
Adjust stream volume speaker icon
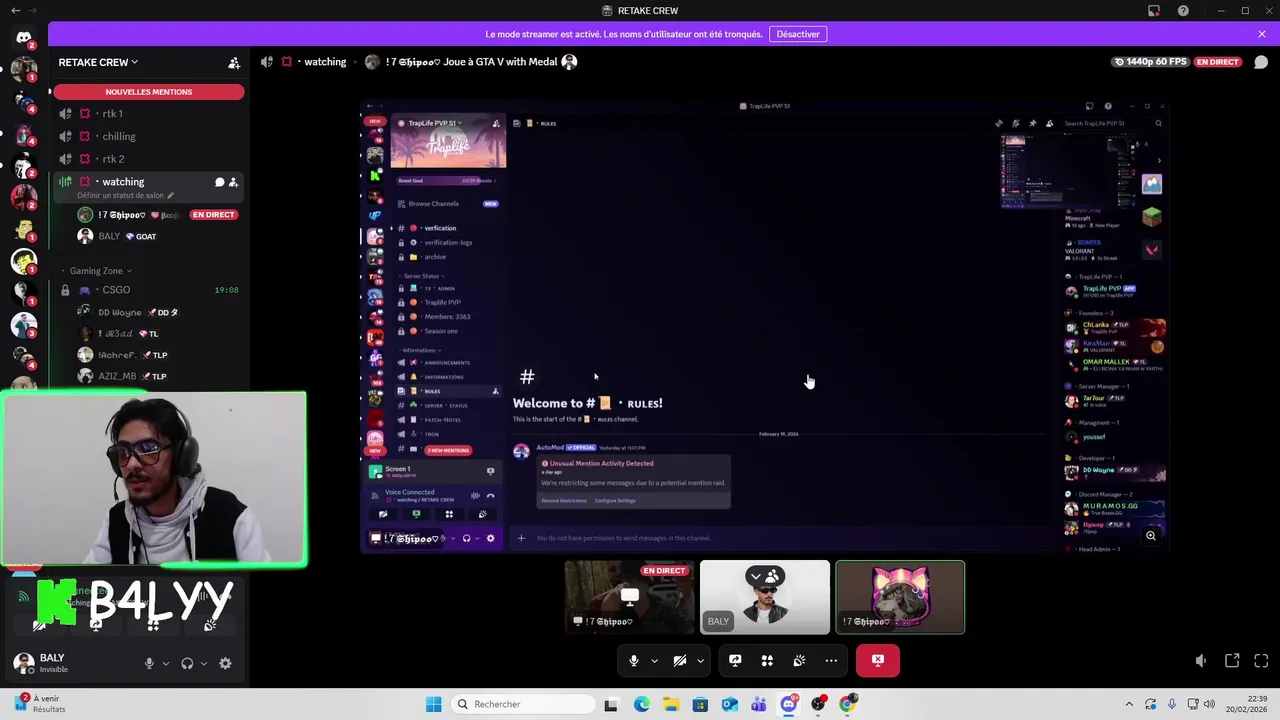[1201, 661]
